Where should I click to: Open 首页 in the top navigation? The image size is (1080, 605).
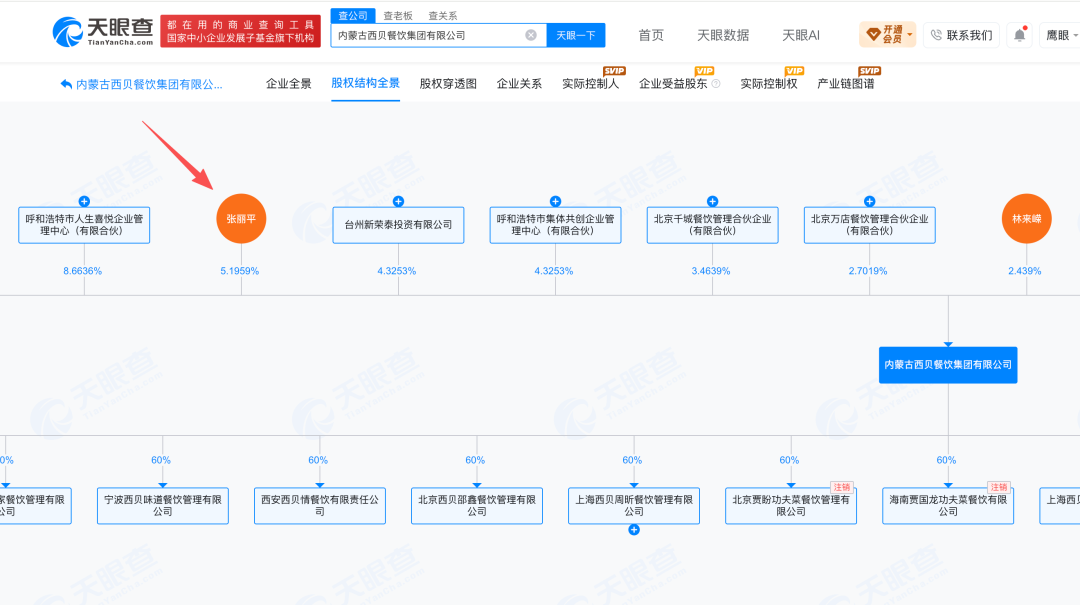pyautogui.click(x=651, y=35)
